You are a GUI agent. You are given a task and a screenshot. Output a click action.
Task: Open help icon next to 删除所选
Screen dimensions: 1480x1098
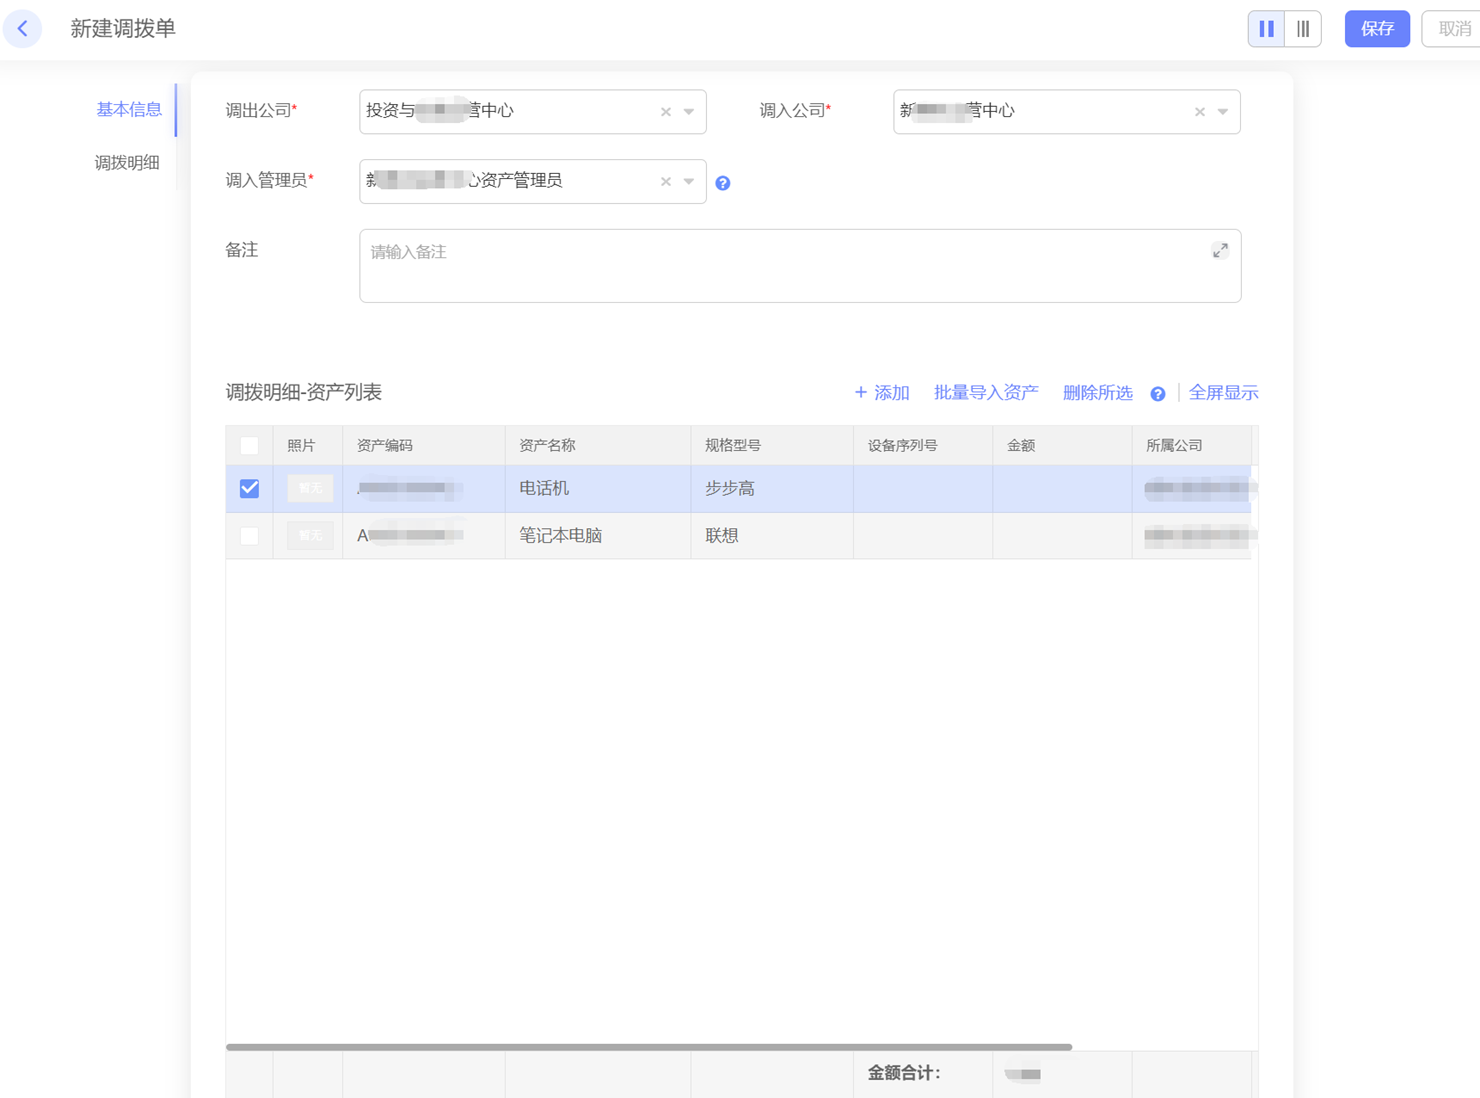point(1158,394)
